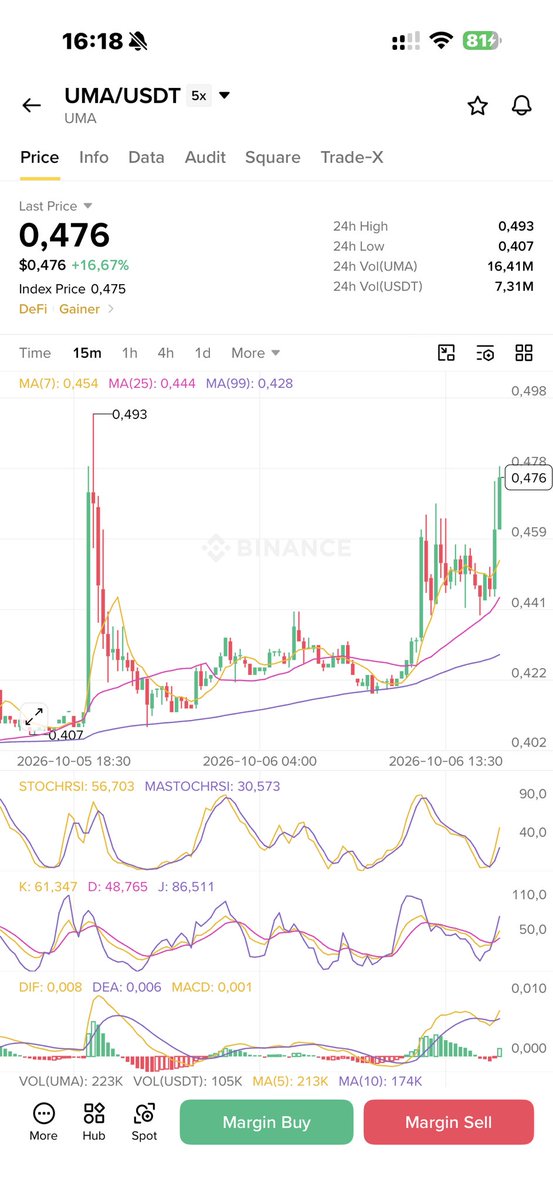
Task: Tap the DeFi tag link
Action: 33,309
